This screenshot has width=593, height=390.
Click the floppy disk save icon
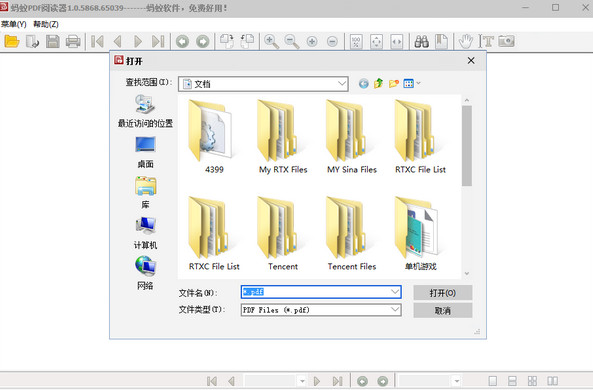pos(53,41)
